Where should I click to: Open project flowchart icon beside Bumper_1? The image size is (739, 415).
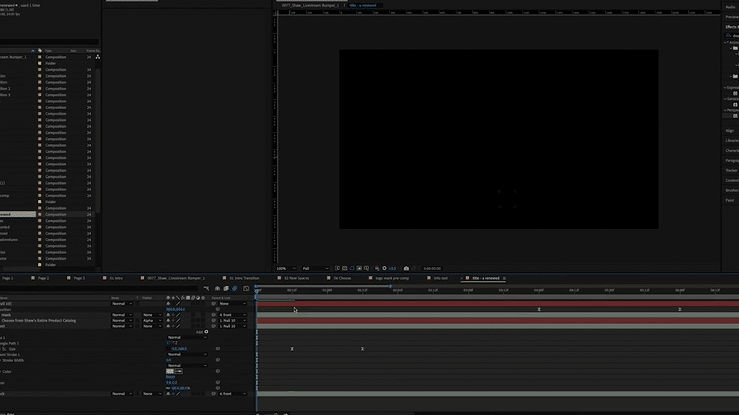[x=98, y=57]
